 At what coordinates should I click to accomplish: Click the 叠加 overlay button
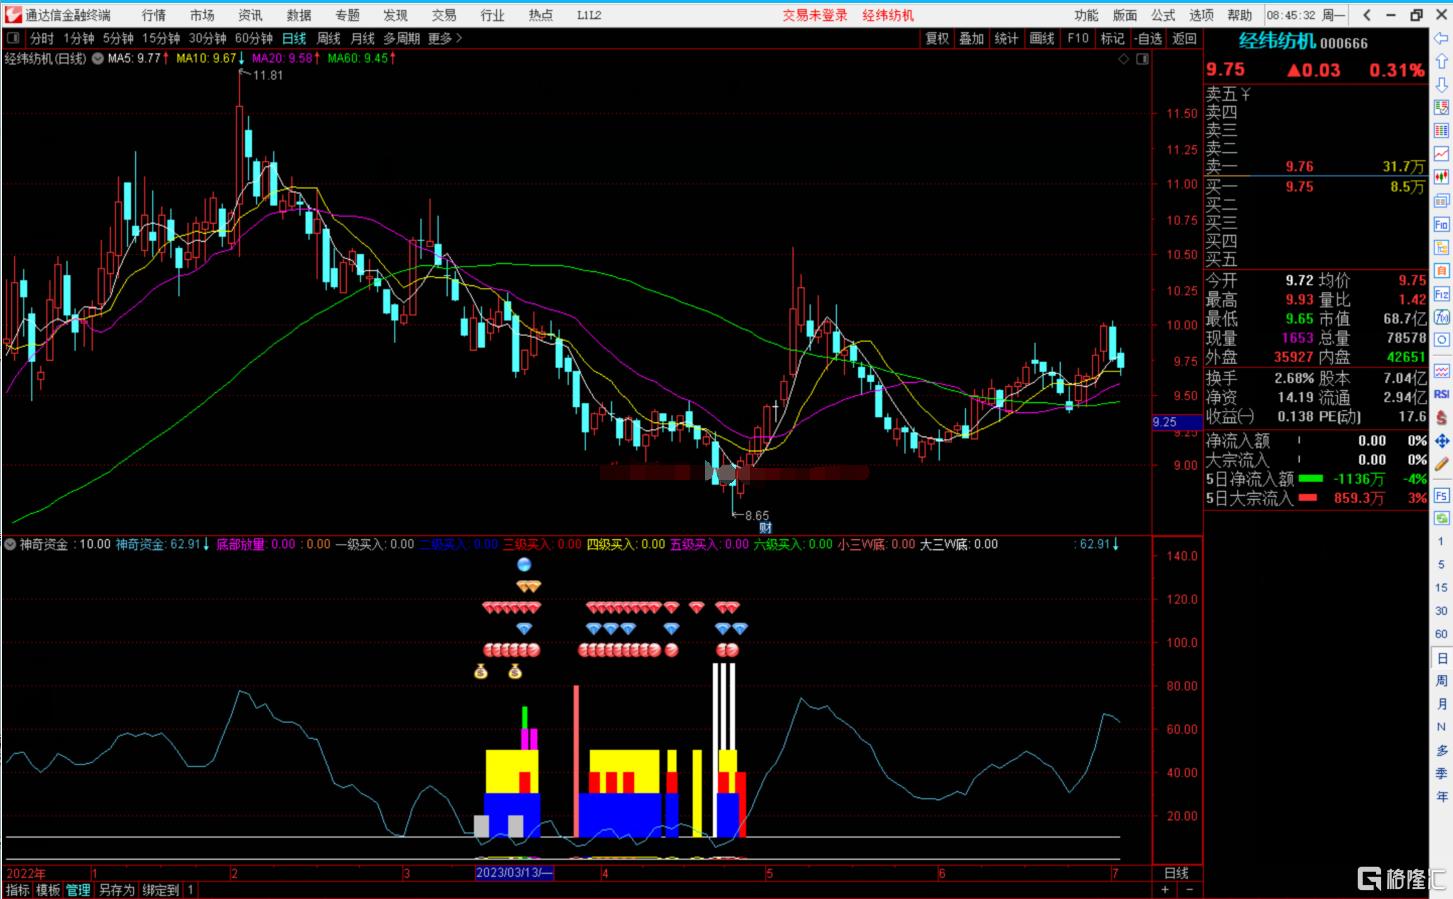point(972,38)
